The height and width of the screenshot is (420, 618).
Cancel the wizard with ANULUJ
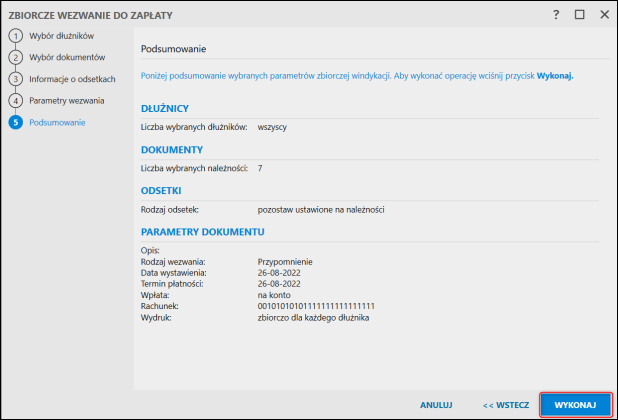tap(437, 405)
